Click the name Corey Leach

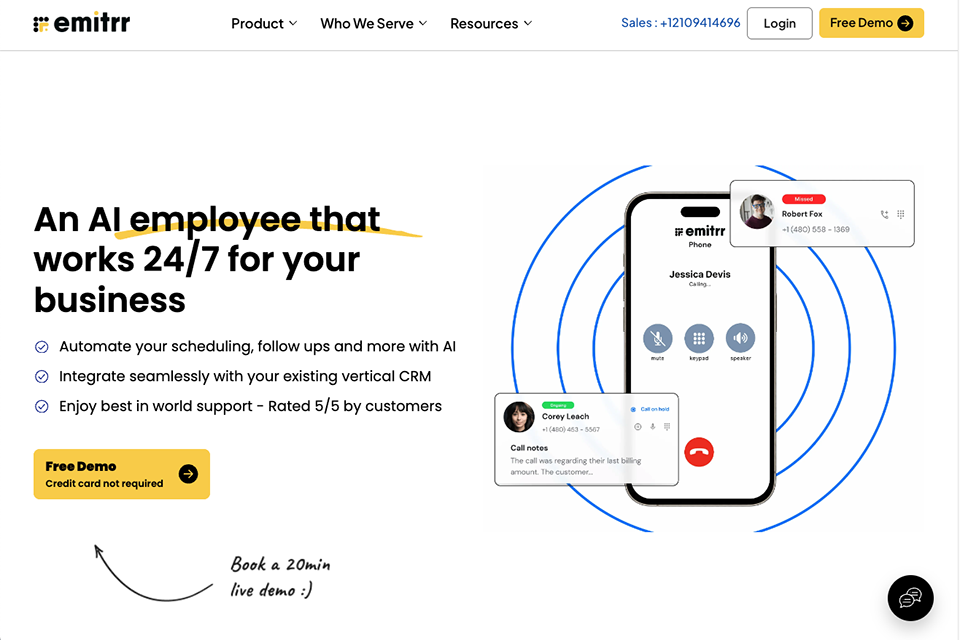(x=565, y=416)
